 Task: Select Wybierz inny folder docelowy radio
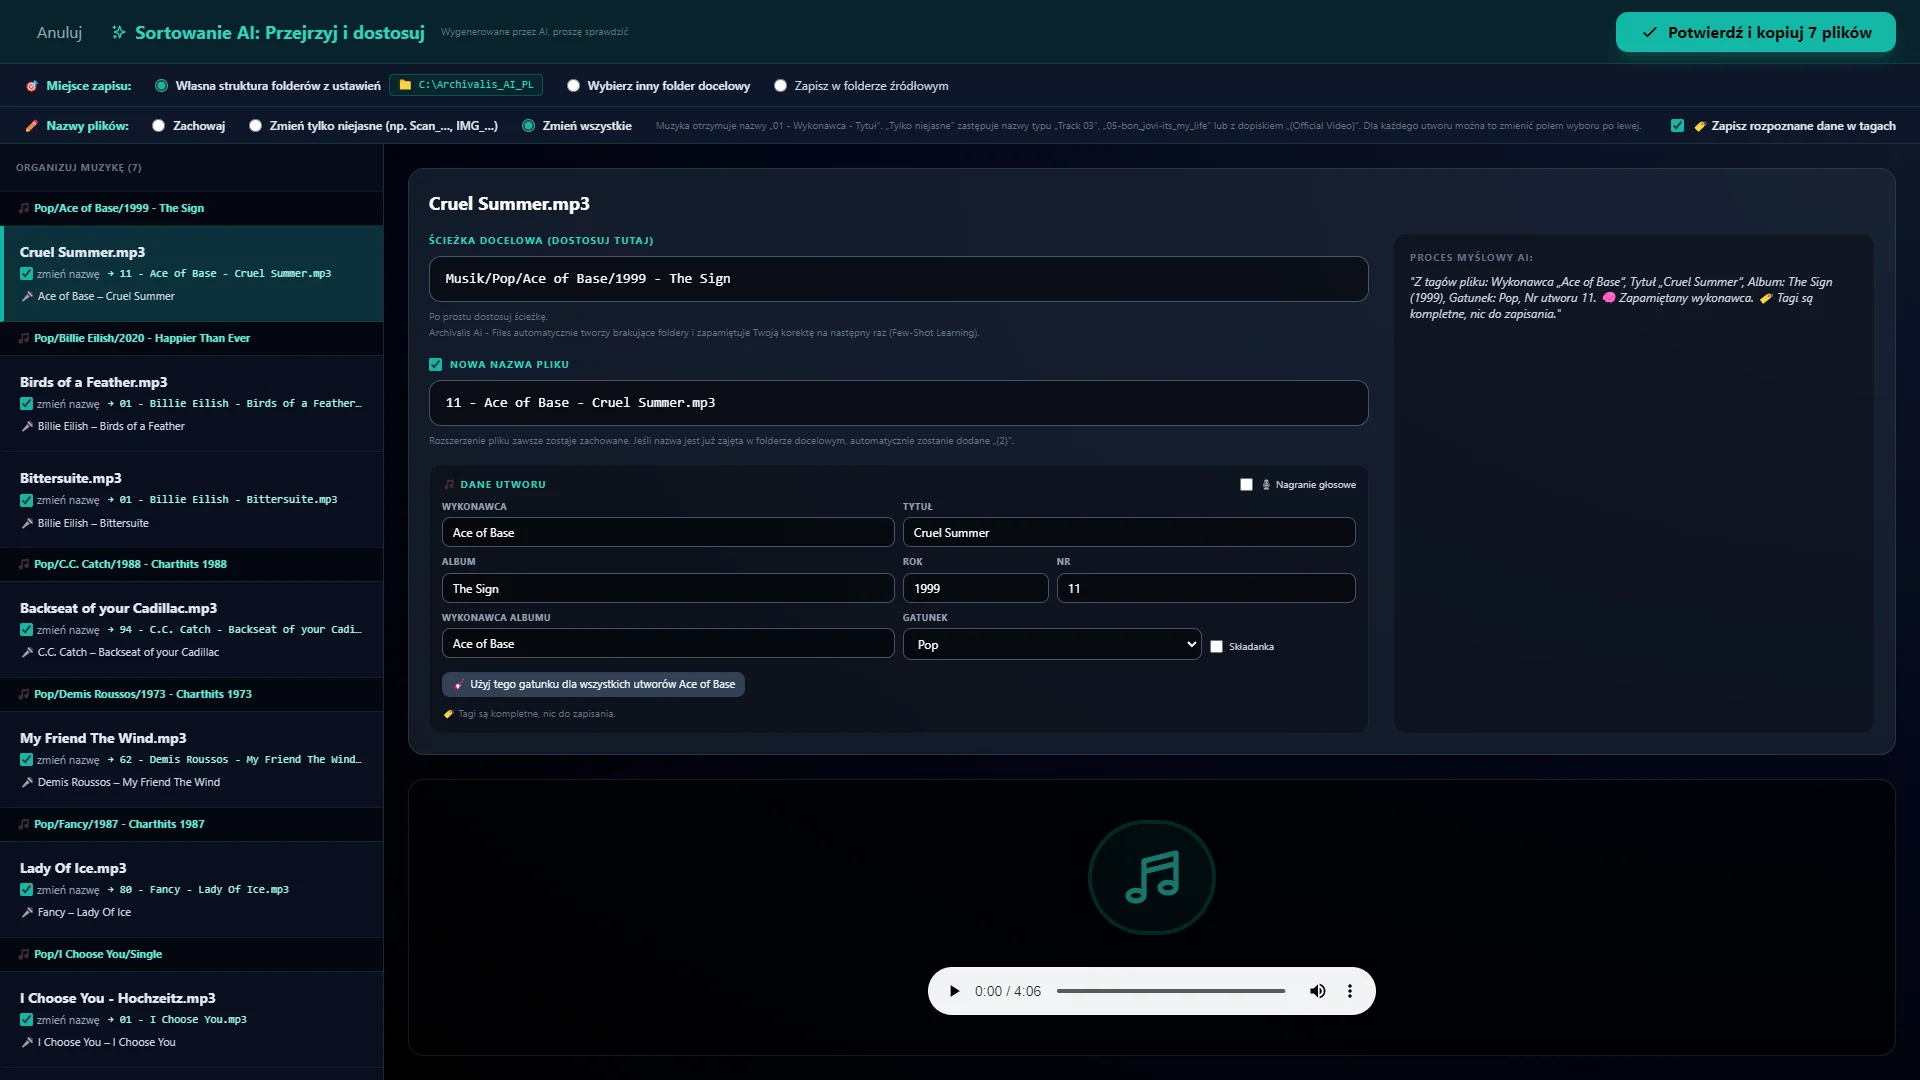(x=573, y=86)
